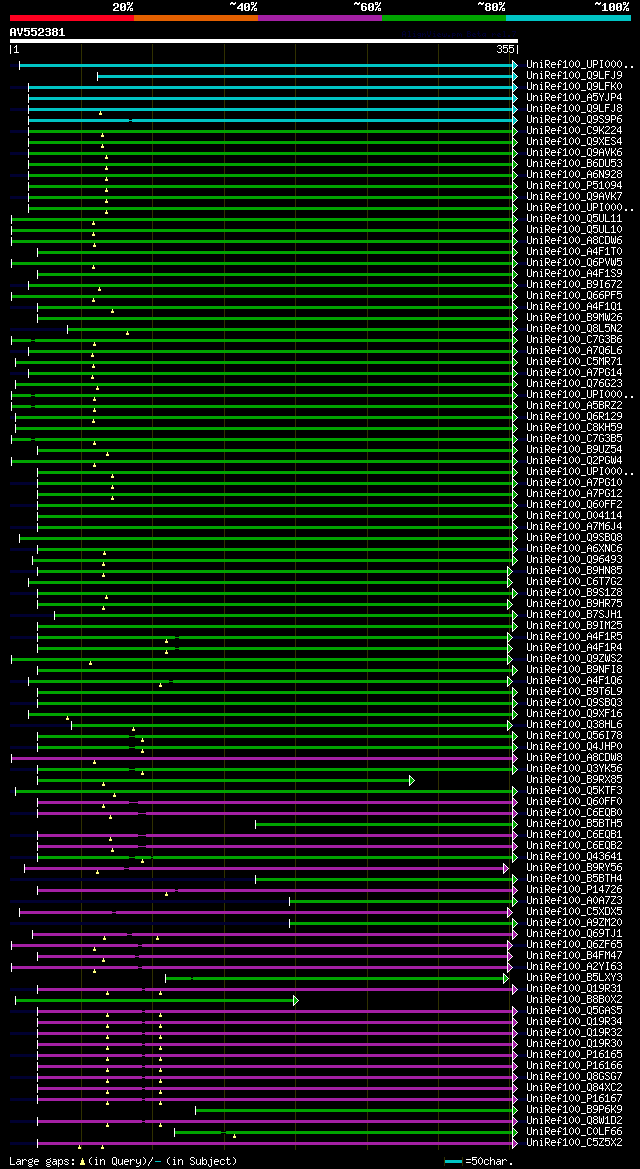Open the UniRef100_C0LF66 hit

[574, 1132]
